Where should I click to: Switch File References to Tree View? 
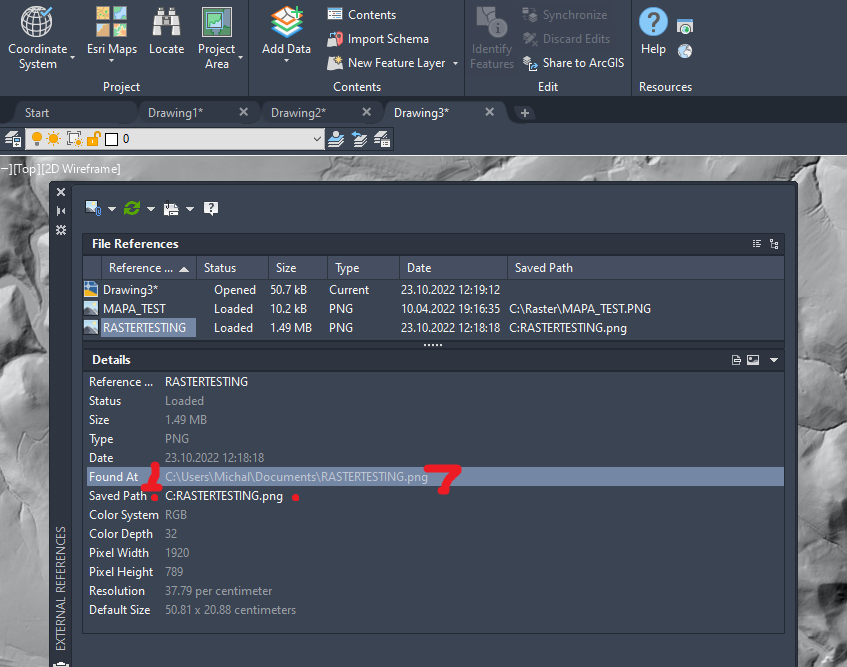tap(774, 243)
